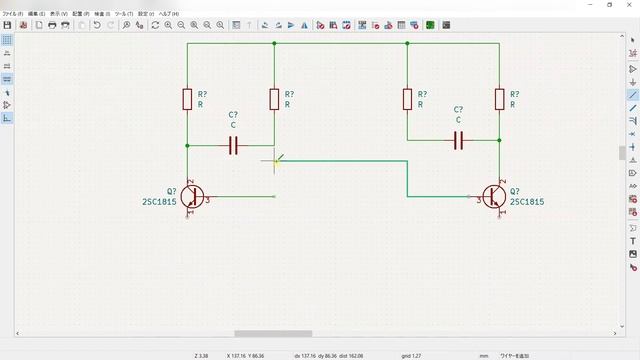Undo the last edit with the Undo arrow
Viewport: 640px width, 360px height.
coord(97,25)
